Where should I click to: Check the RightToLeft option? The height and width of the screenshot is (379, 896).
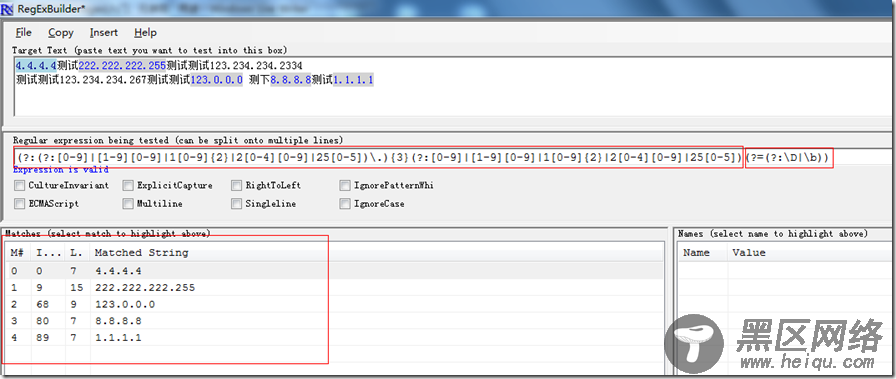pyautogui.click(x=237, y=185)
